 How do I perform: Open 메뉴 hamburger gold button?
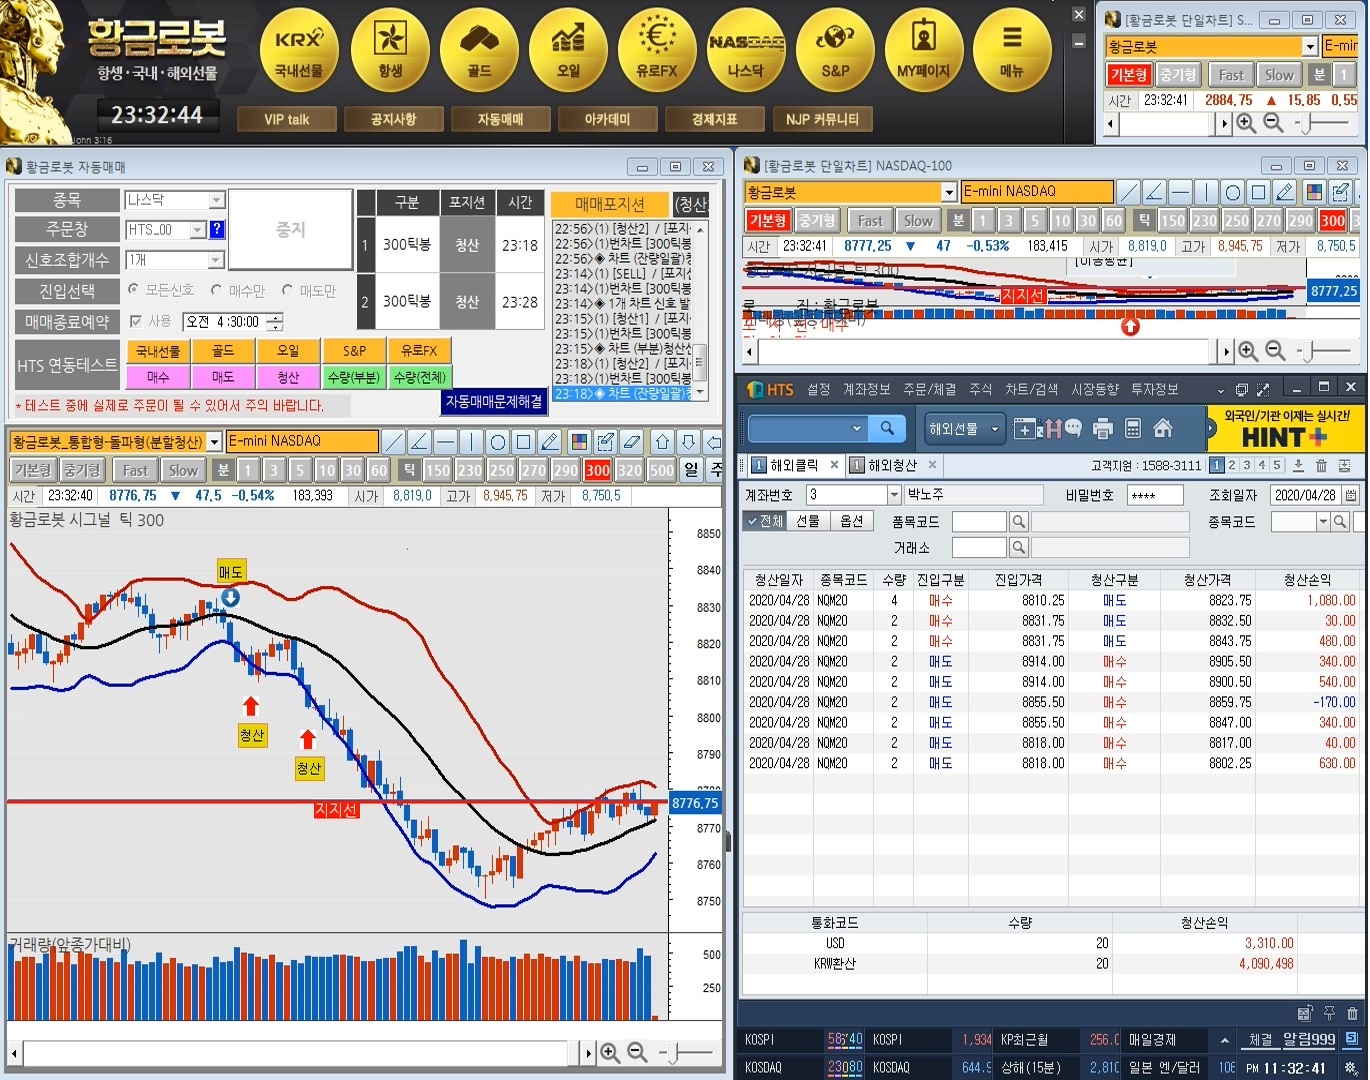click(1012, 50)
